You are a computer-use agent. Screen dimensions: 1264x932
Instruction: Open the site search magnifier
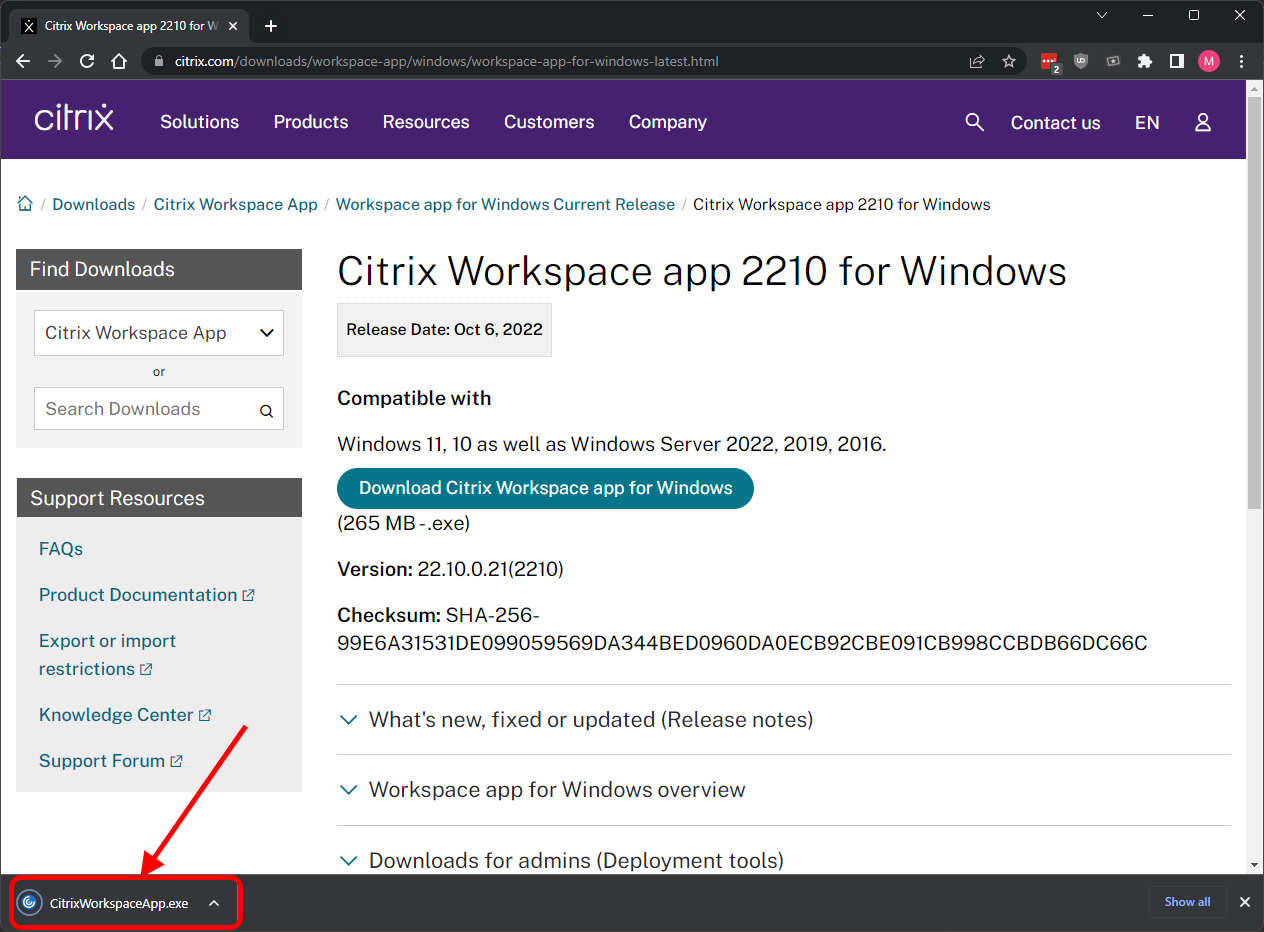[975, 122]
